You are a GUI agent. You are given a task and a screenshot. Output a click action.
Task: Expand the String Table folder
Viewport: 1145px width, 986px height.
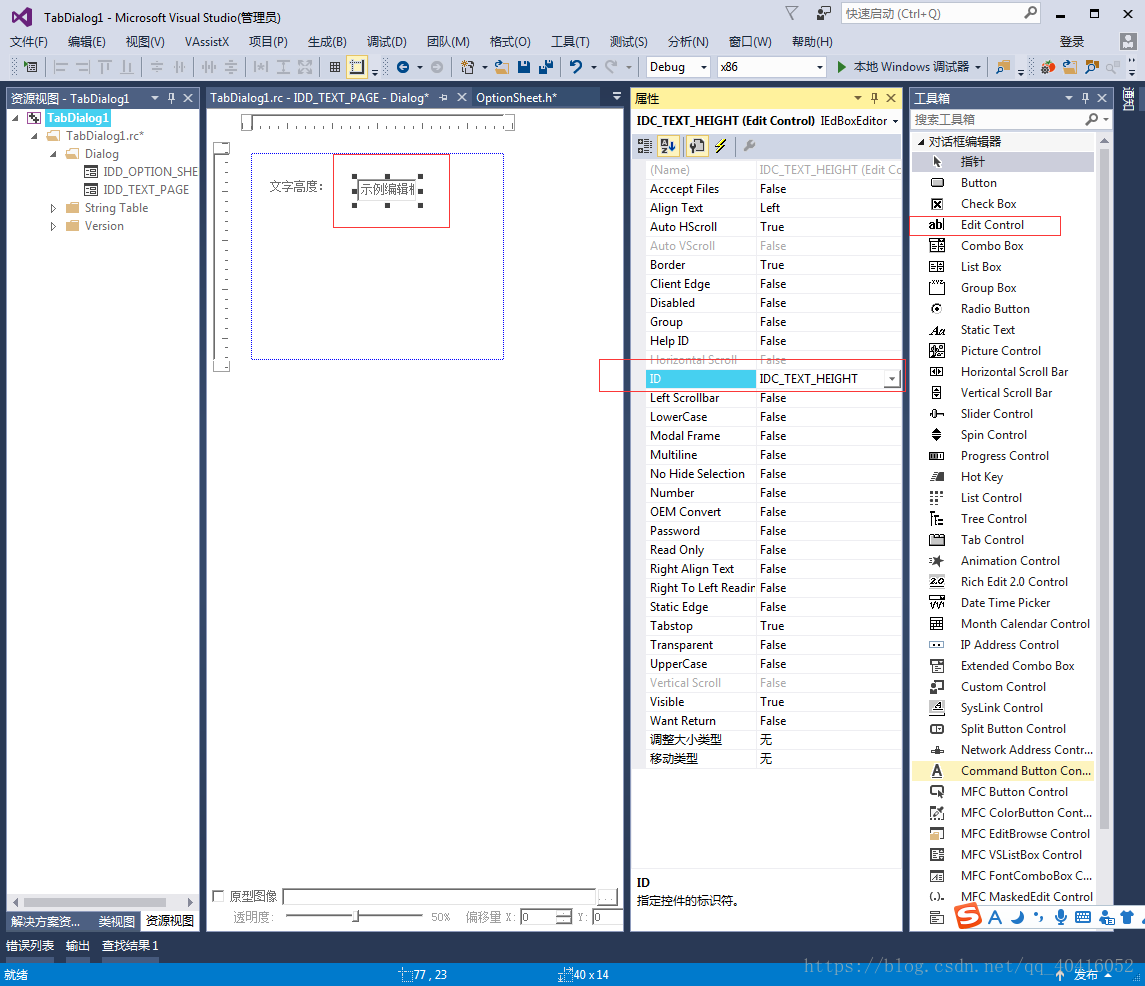click(53, 208)
